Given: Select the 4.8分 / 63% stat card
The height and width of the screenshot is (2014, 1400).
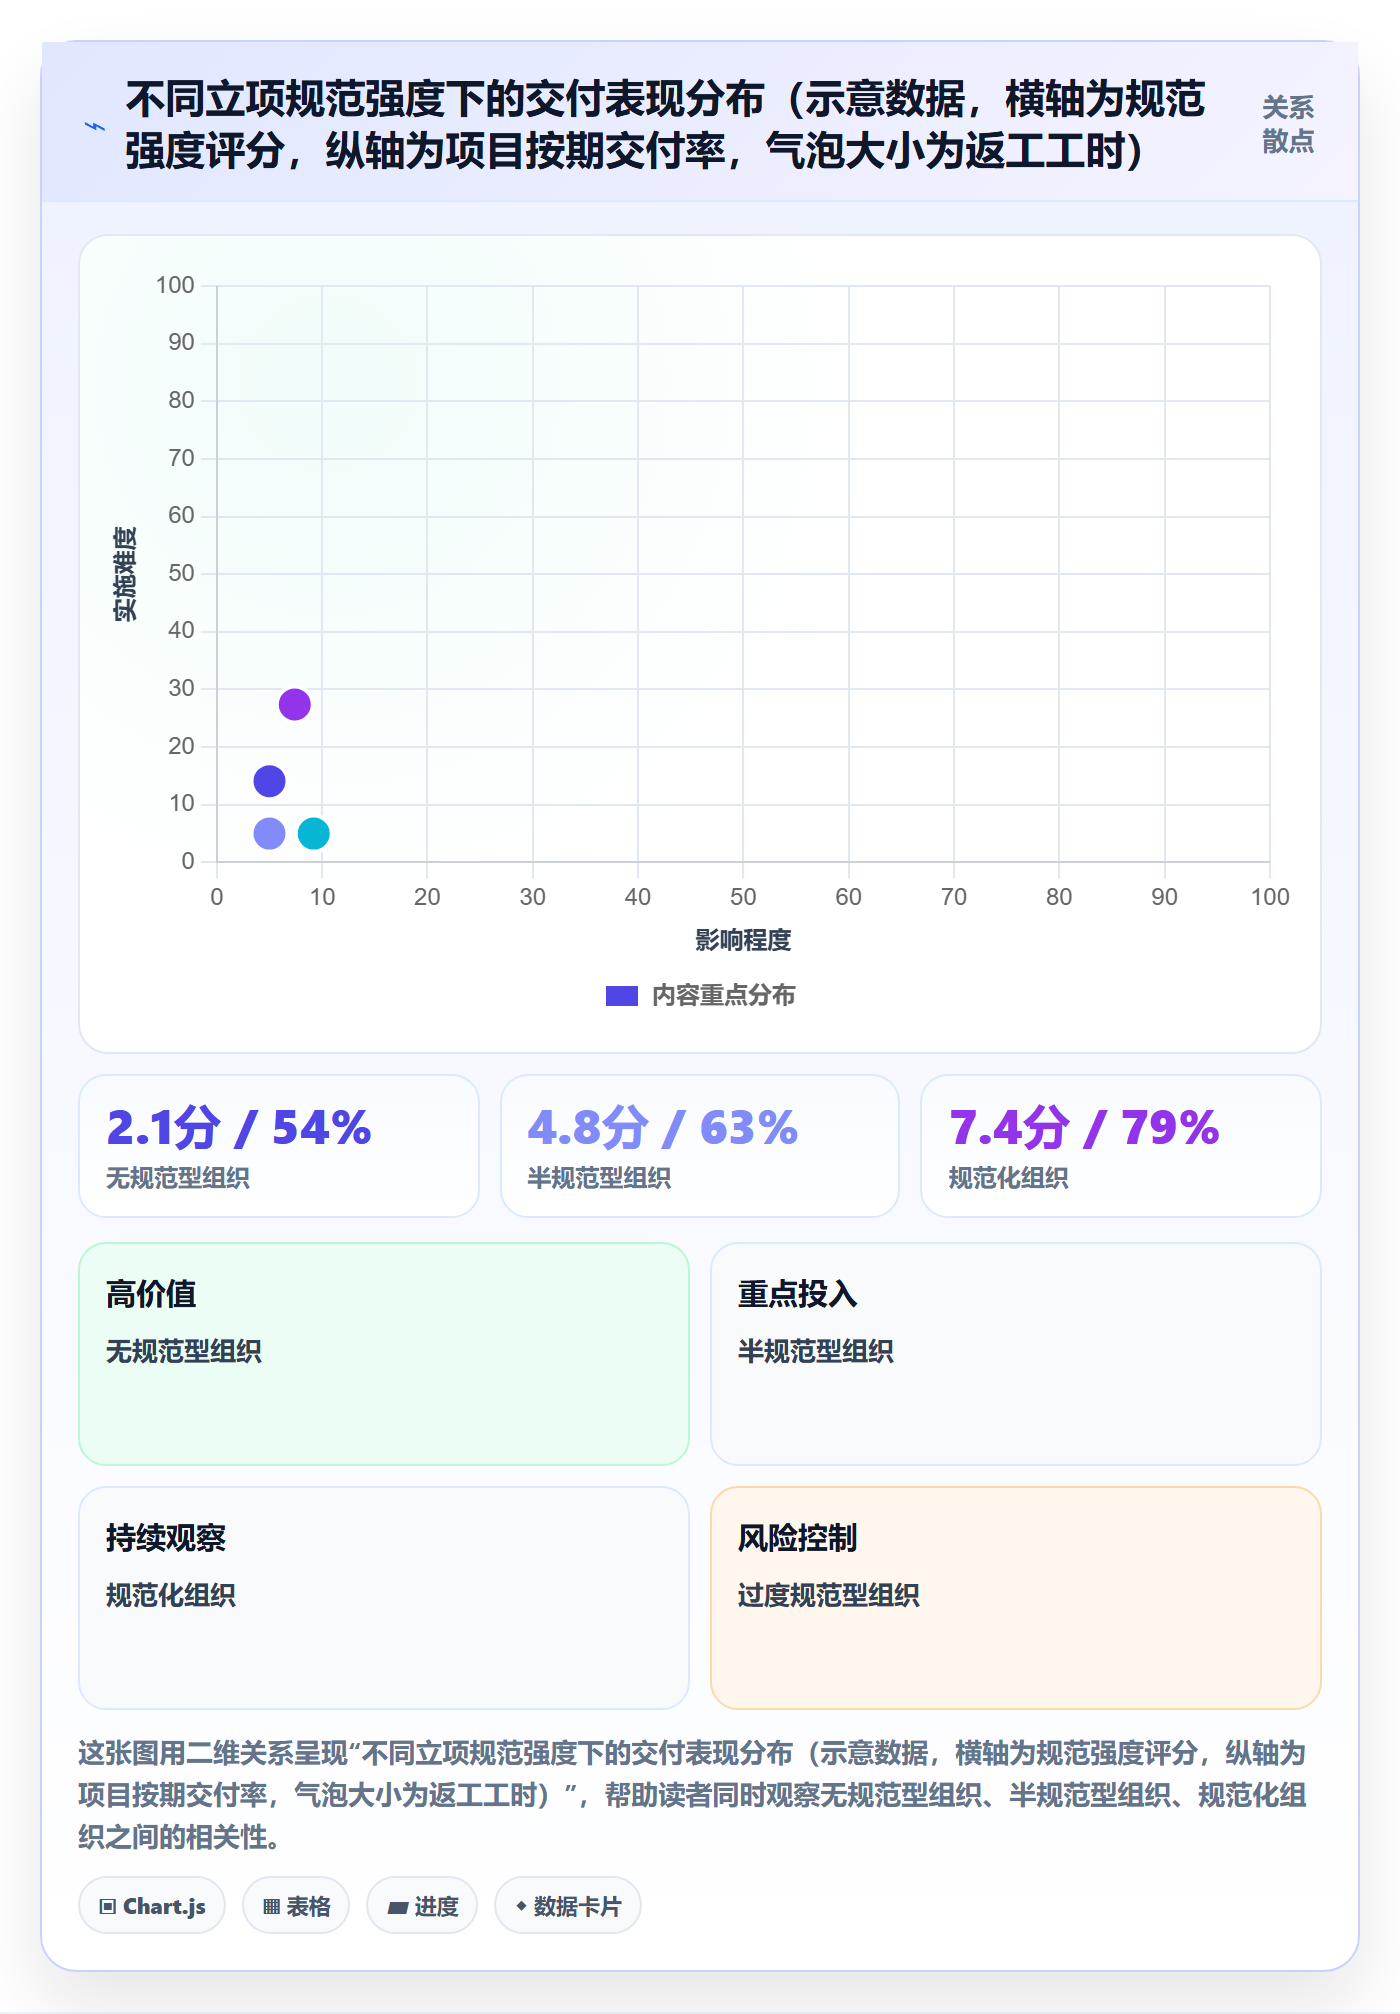Looking at the screenshot, I should [x=700, y=1146].
